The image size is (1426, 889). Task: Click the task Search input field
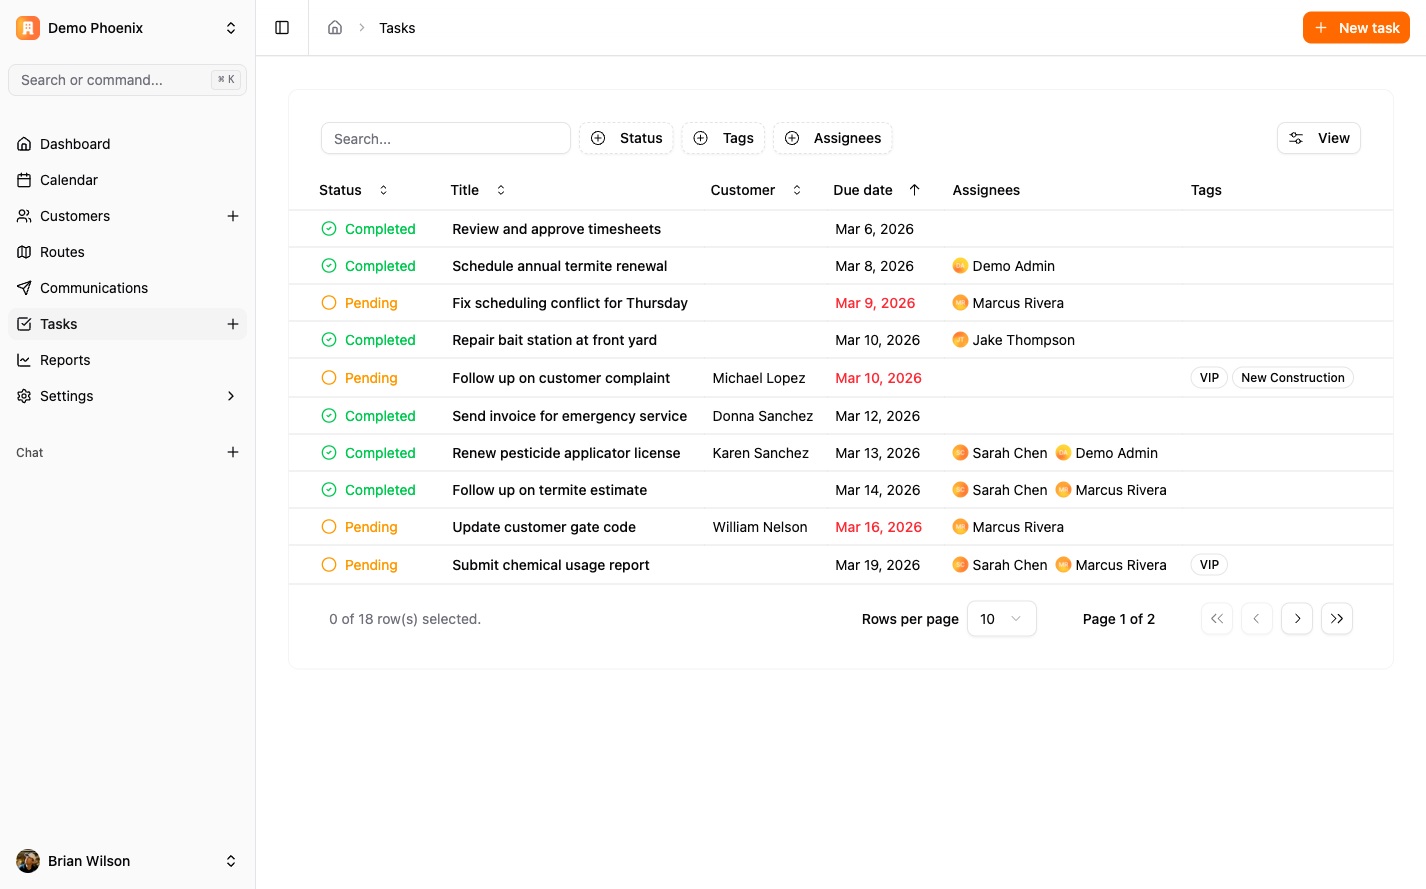tap(445, 139)
